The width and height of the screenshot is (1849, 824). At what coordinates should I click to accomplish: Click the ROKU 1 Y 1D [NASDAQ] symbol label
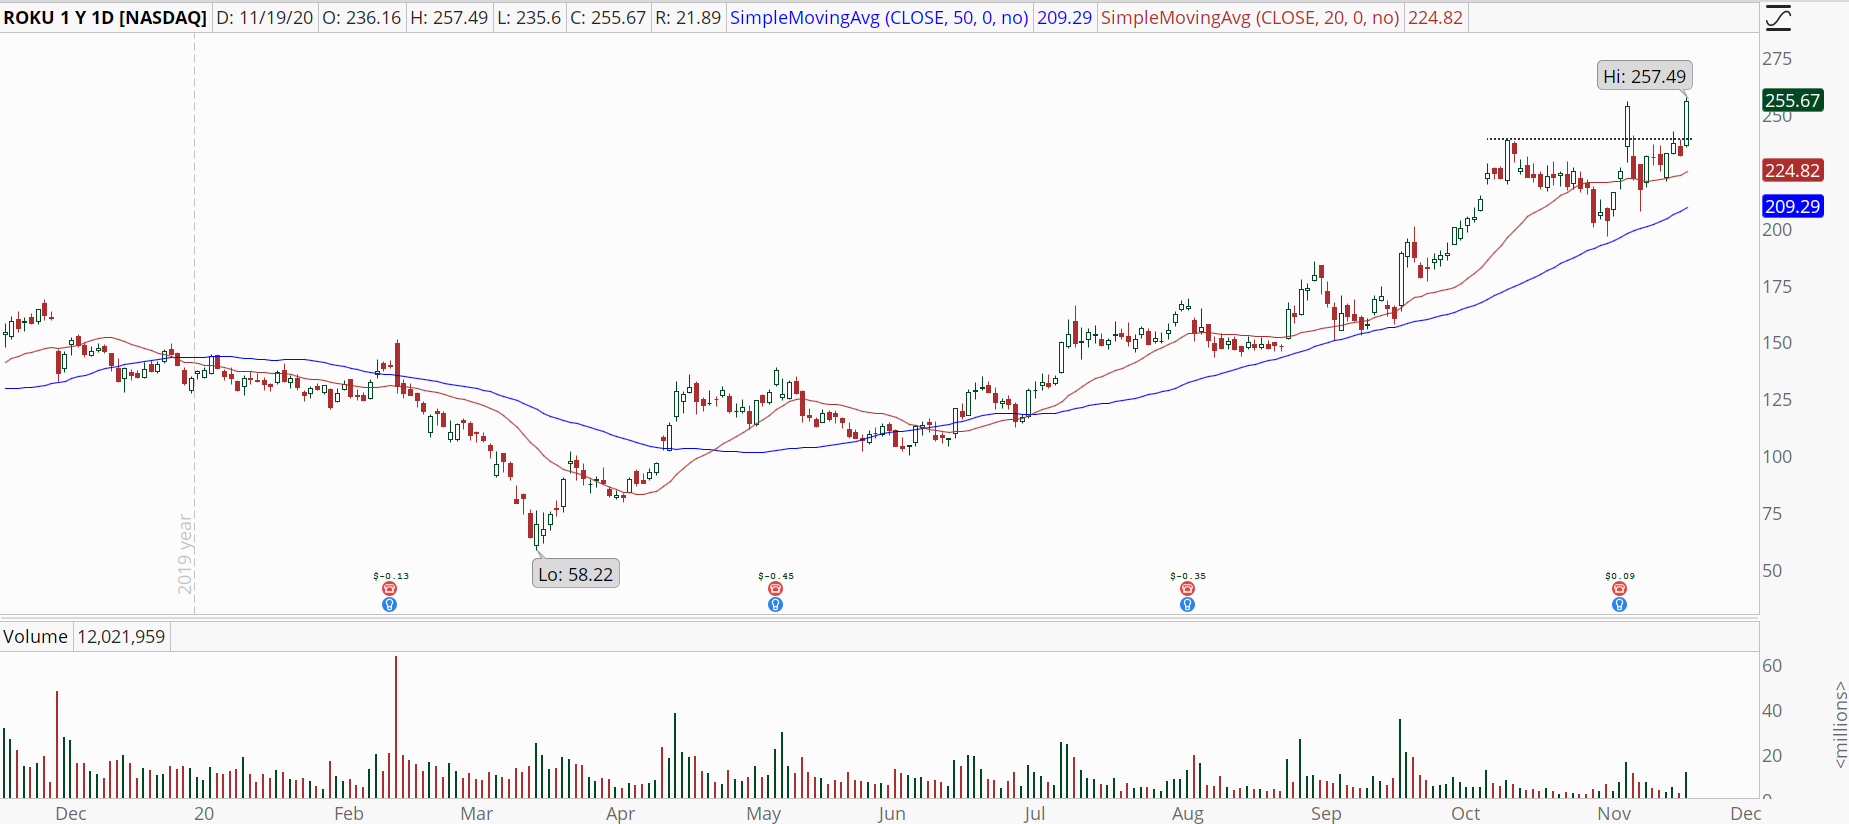(105, 18)
